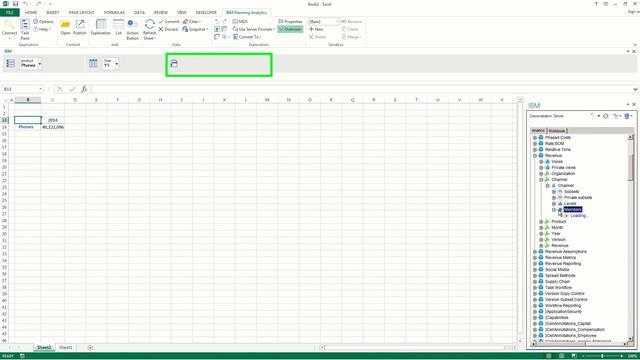Image resolution: width=640 pixels, height=360 pixels.
Task: Click the MDX button
Action: click(x=240, y=22)
